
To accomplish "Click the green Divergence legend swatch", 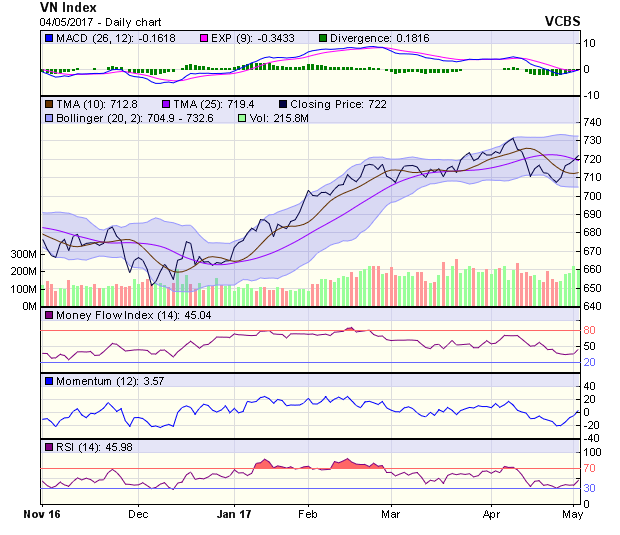I will (x=323, y=38).
